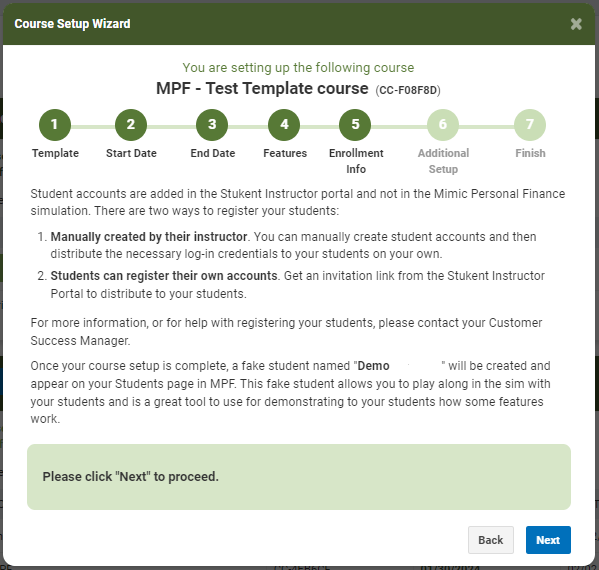Click the blue Next button

pyautogui.click(x=548, y=540)
